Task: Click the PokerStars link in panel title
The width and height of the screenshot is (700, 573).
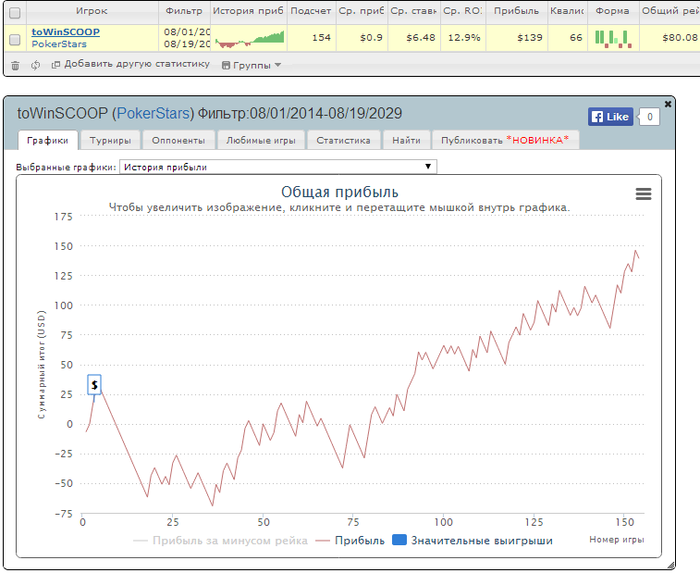Action: point(153,113)
